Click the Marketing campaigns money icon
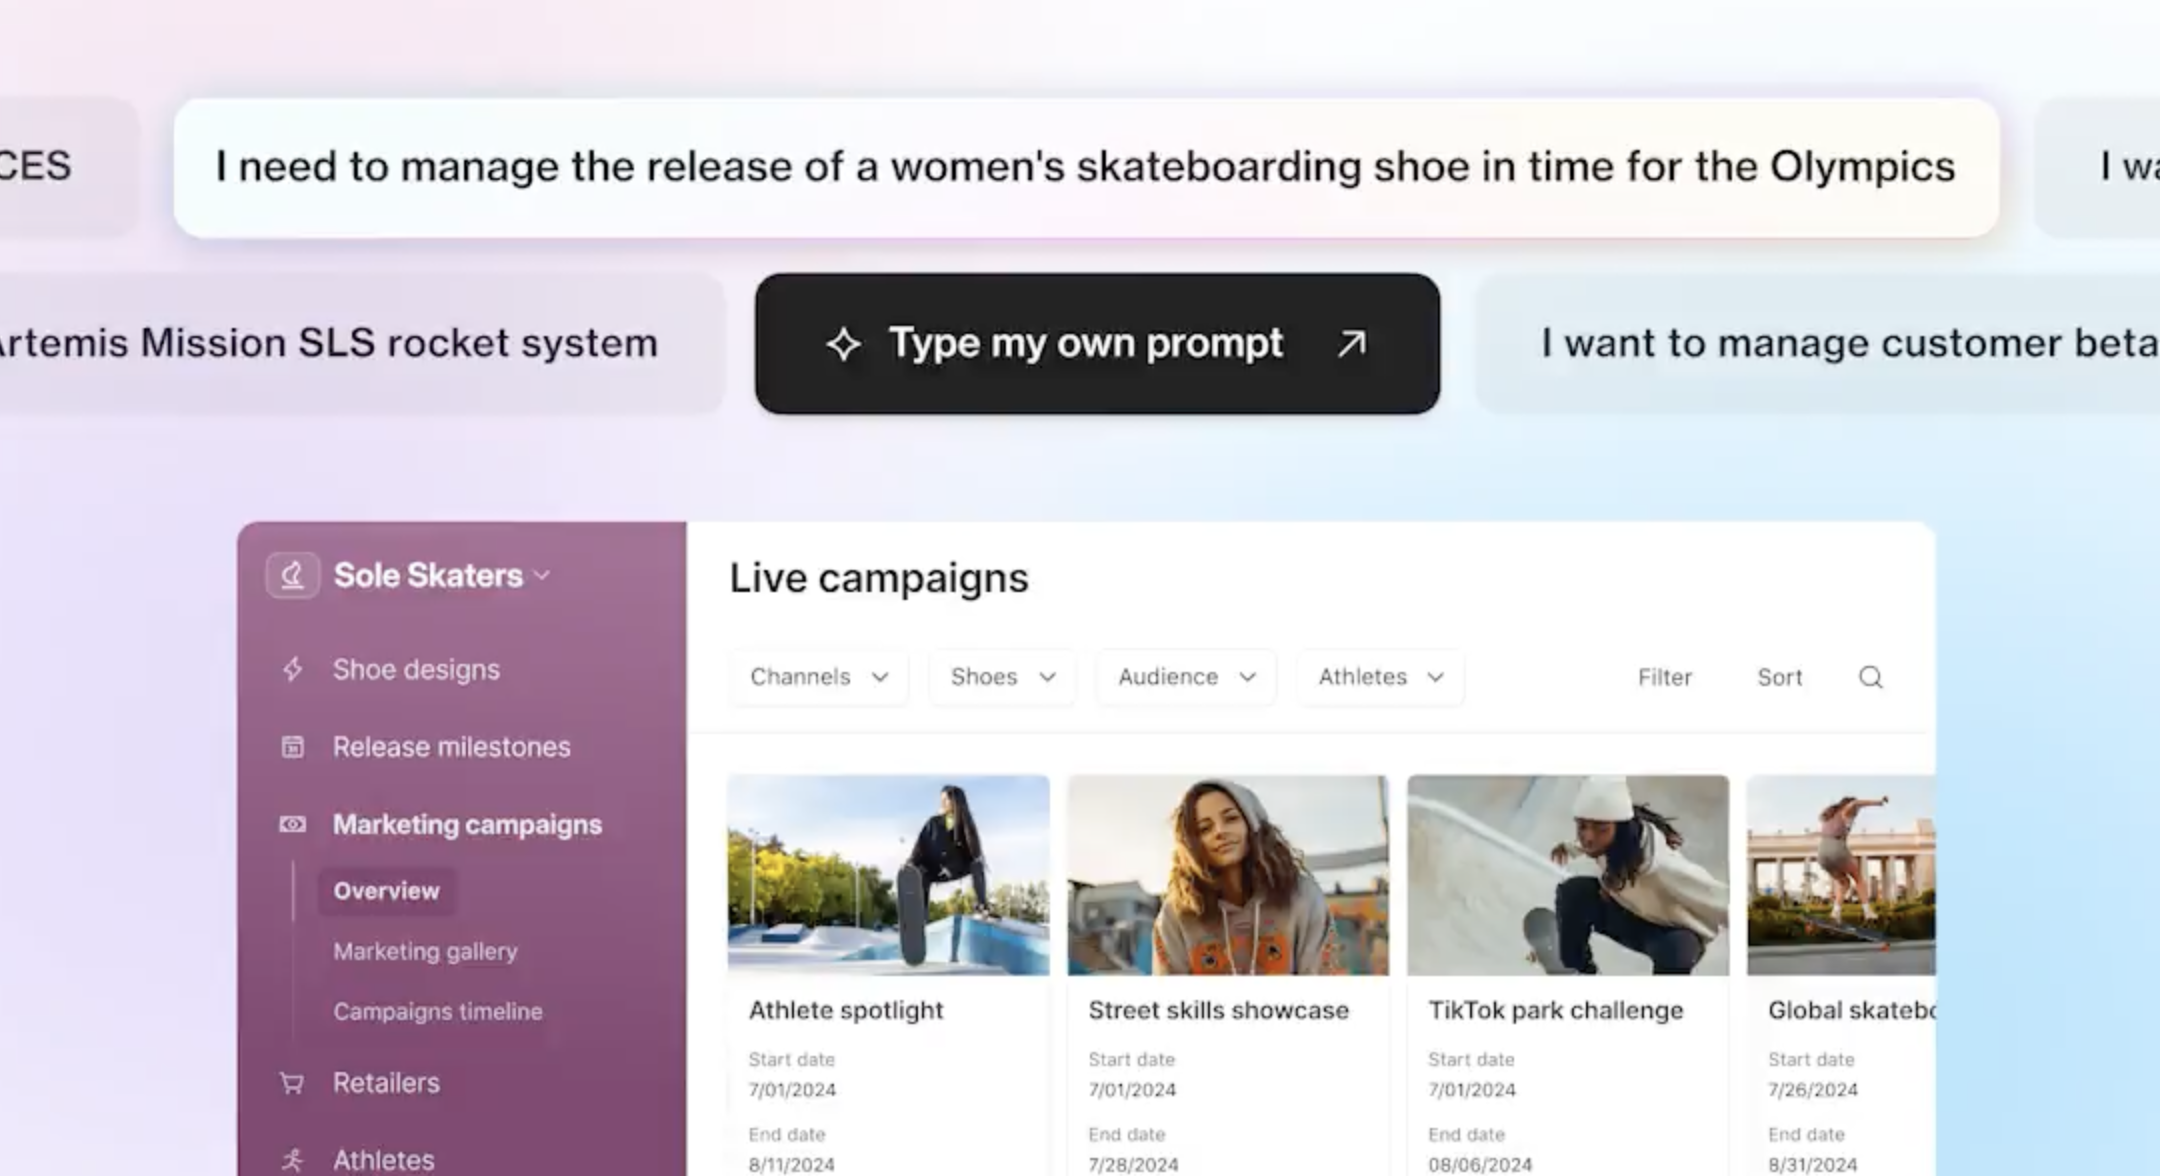2160x1176 pixels. point(292,824)
